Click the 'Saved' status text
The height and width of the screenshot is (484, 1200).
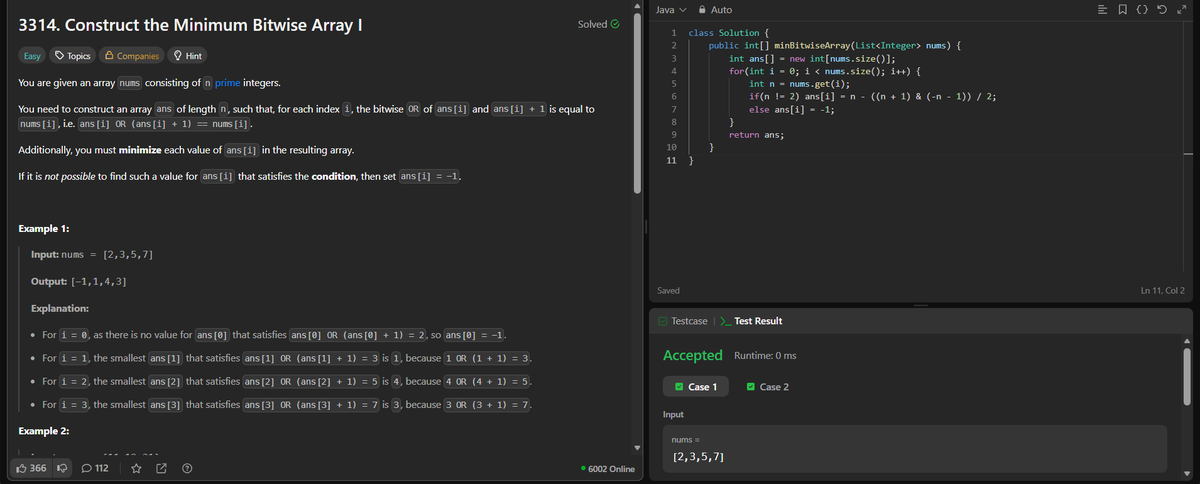(668, 290)
